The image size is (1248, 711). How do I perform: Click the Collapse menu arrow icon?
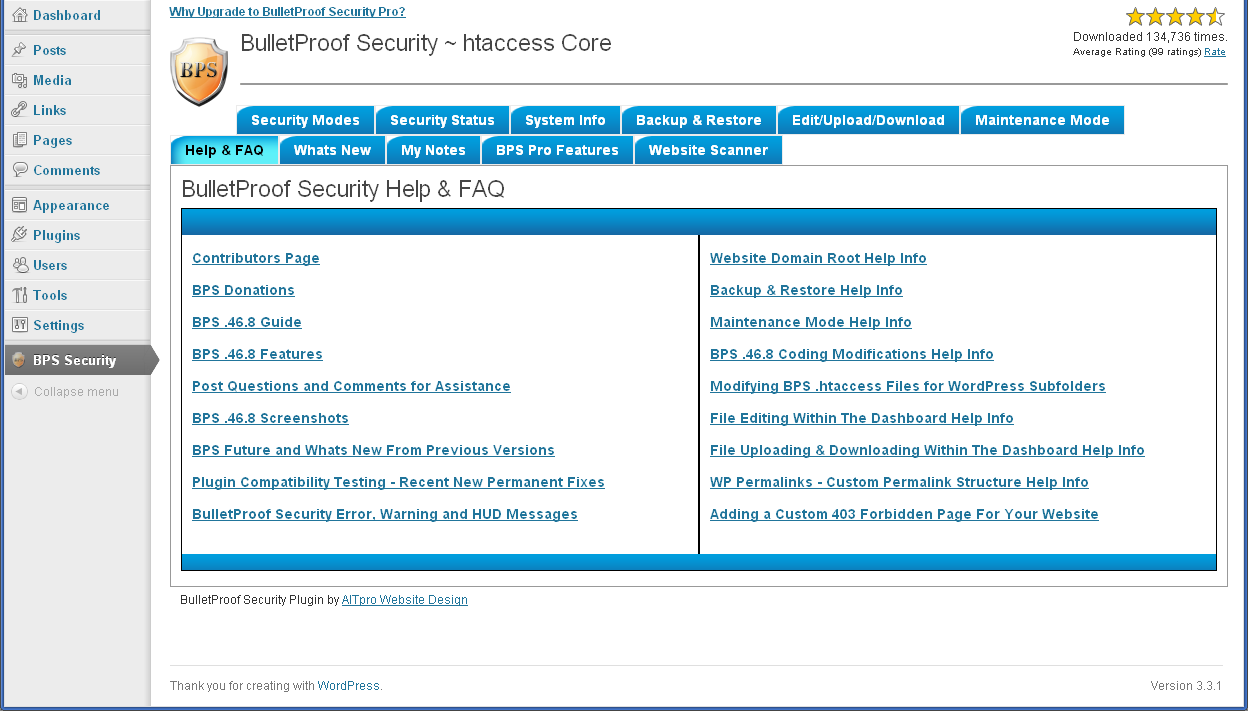pos(19,392)
